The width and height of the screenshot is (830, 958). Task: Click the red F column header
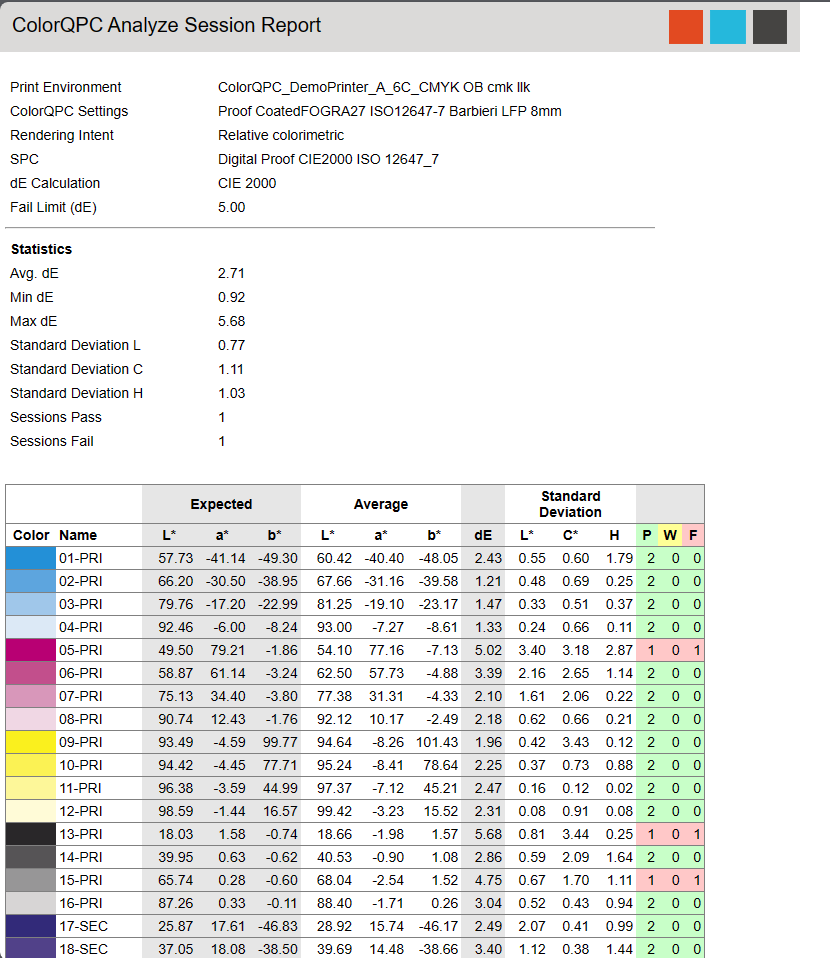693,535
